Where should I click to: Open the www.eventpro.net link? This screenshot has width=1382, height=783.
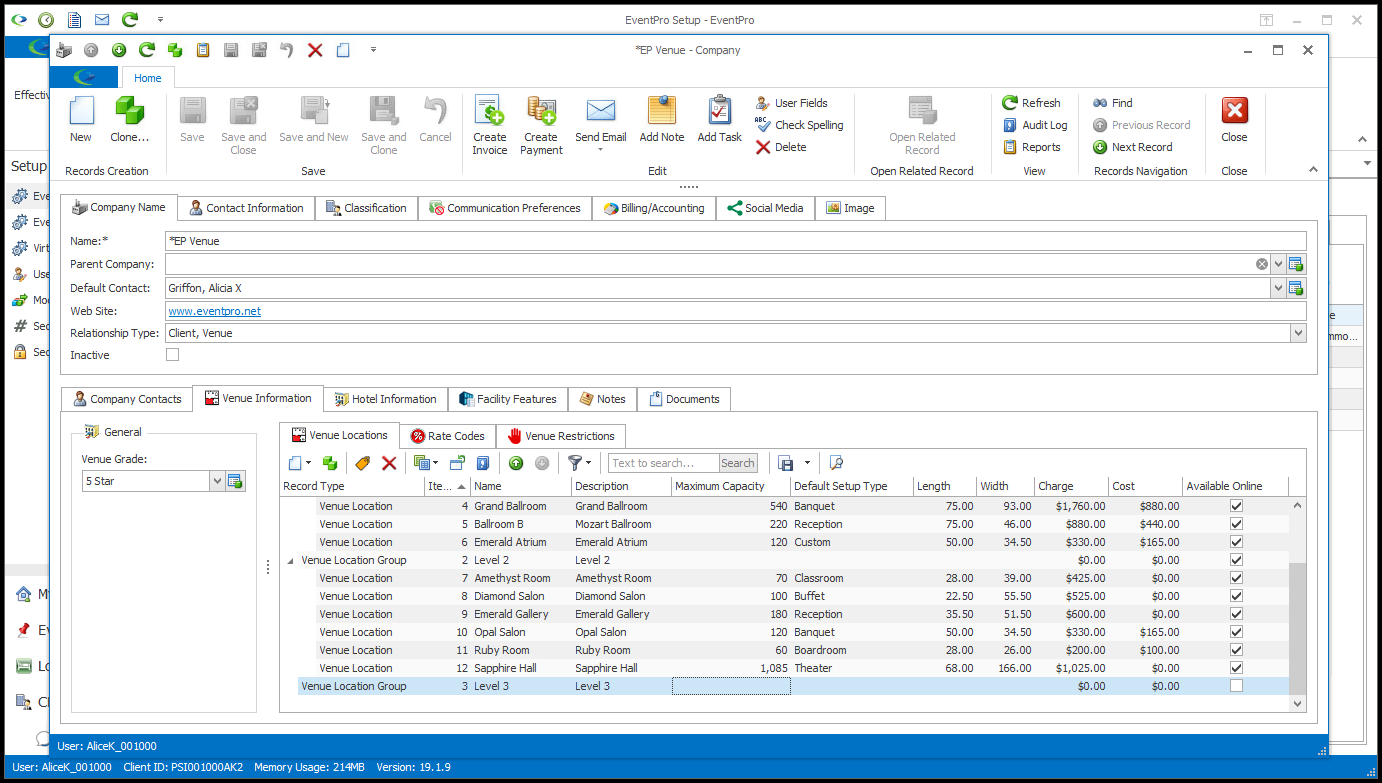click(215, 311)
